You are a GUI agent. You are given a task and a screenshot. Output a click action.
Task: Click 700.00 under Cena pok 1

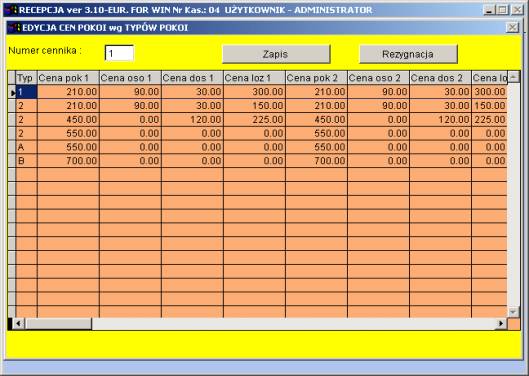point(68,161)
